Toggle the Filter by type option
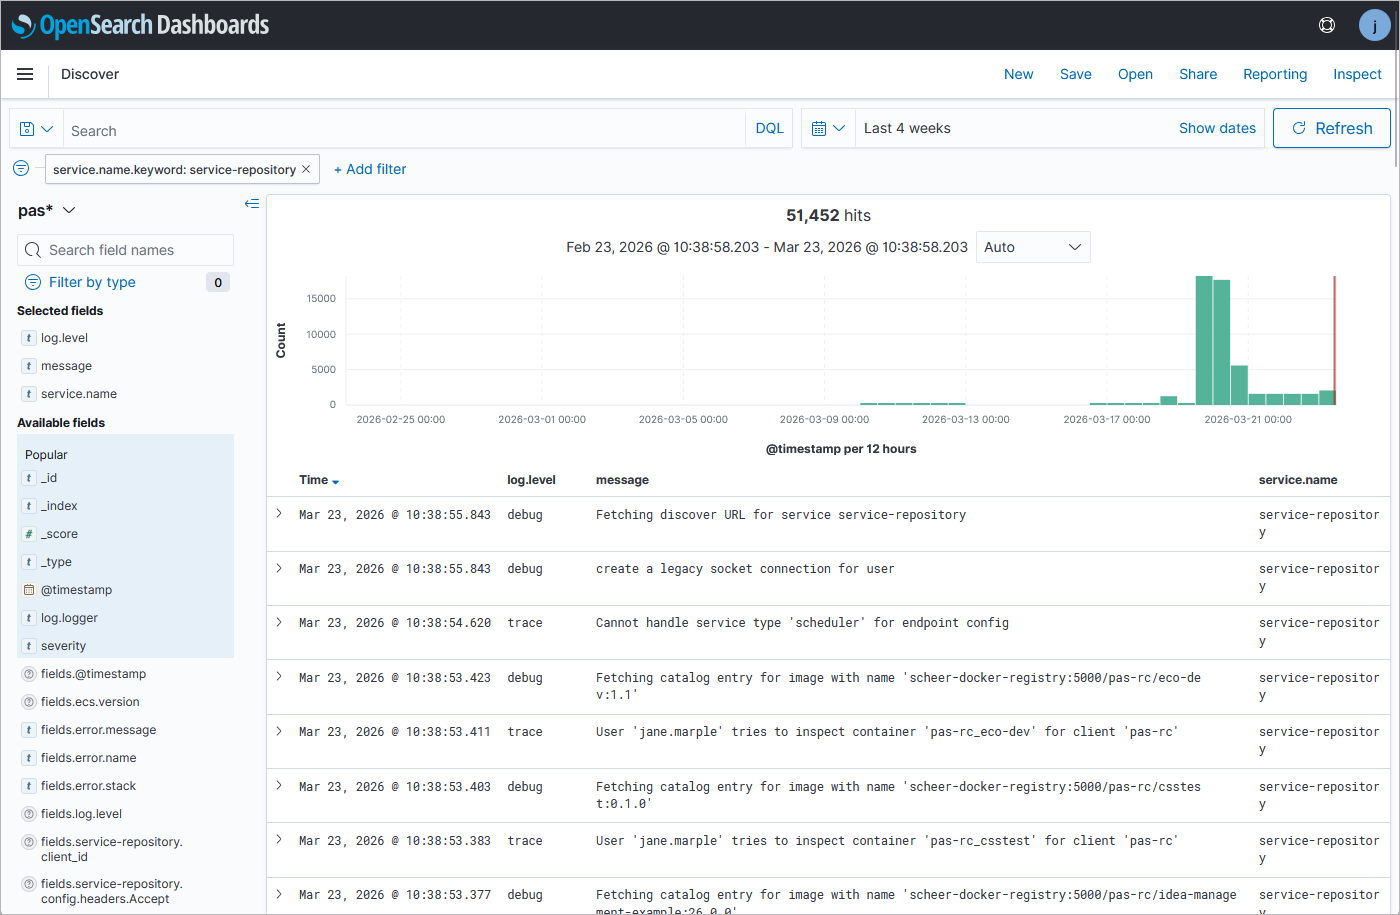Viewport: 1400px width, 915px height. pos(92,282)
